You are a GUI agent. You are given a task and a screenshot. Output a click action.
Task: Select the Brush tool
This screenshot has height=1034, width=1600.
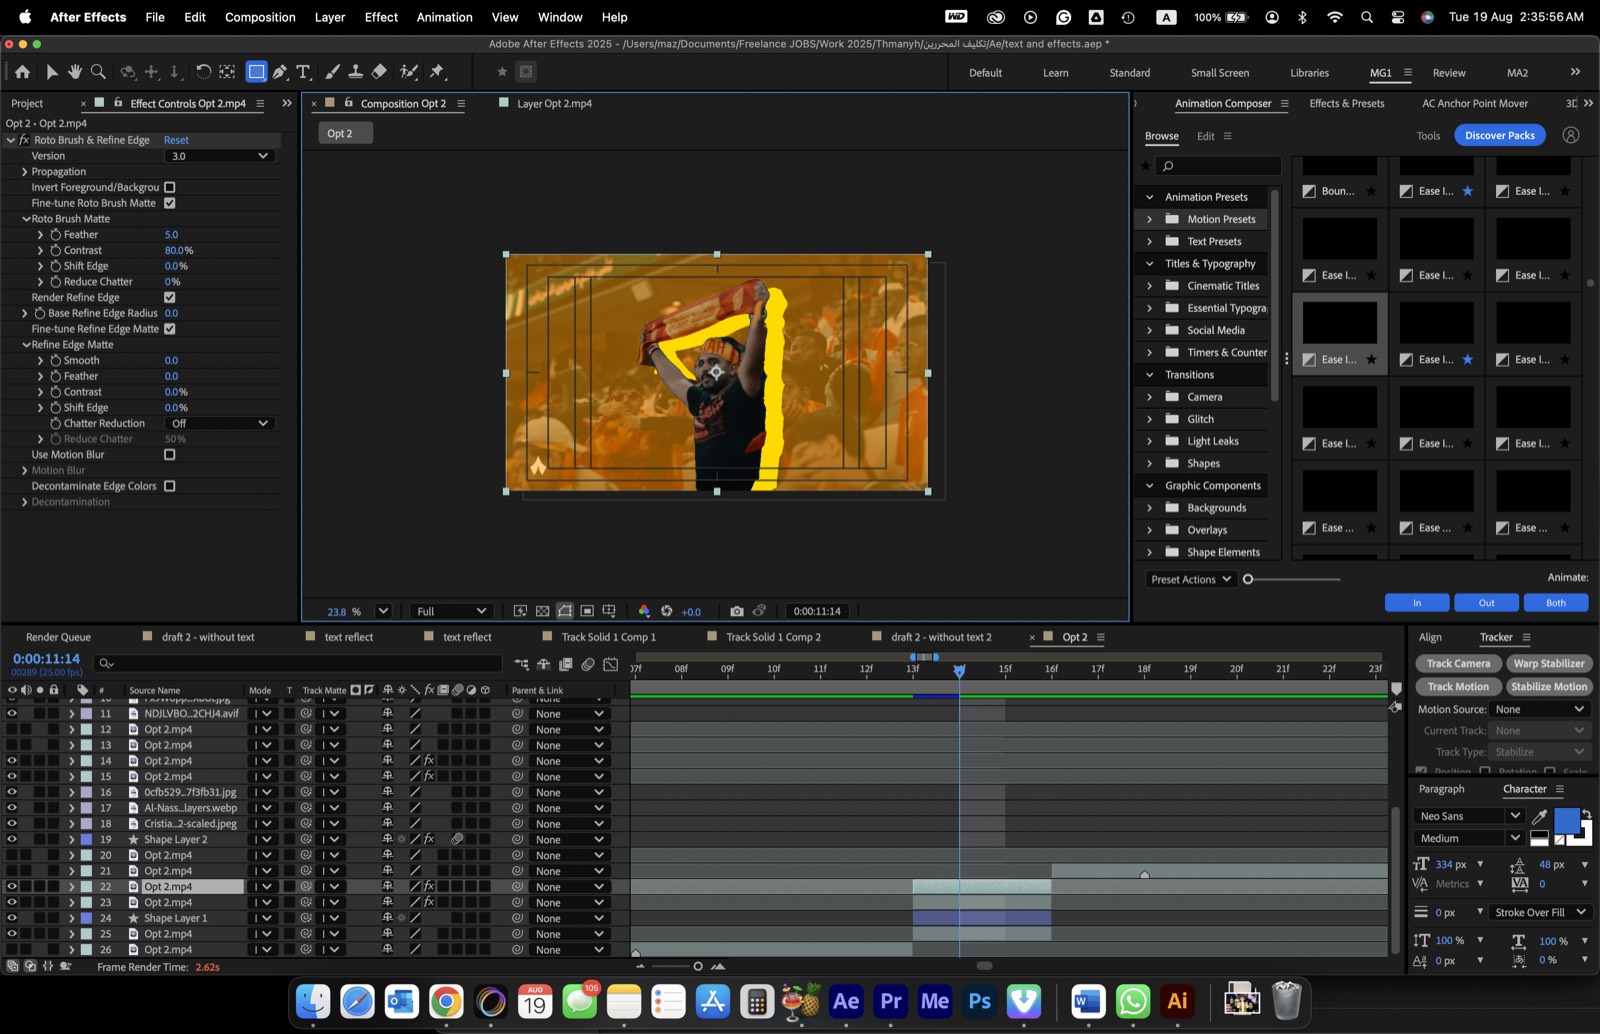point(333,72)
